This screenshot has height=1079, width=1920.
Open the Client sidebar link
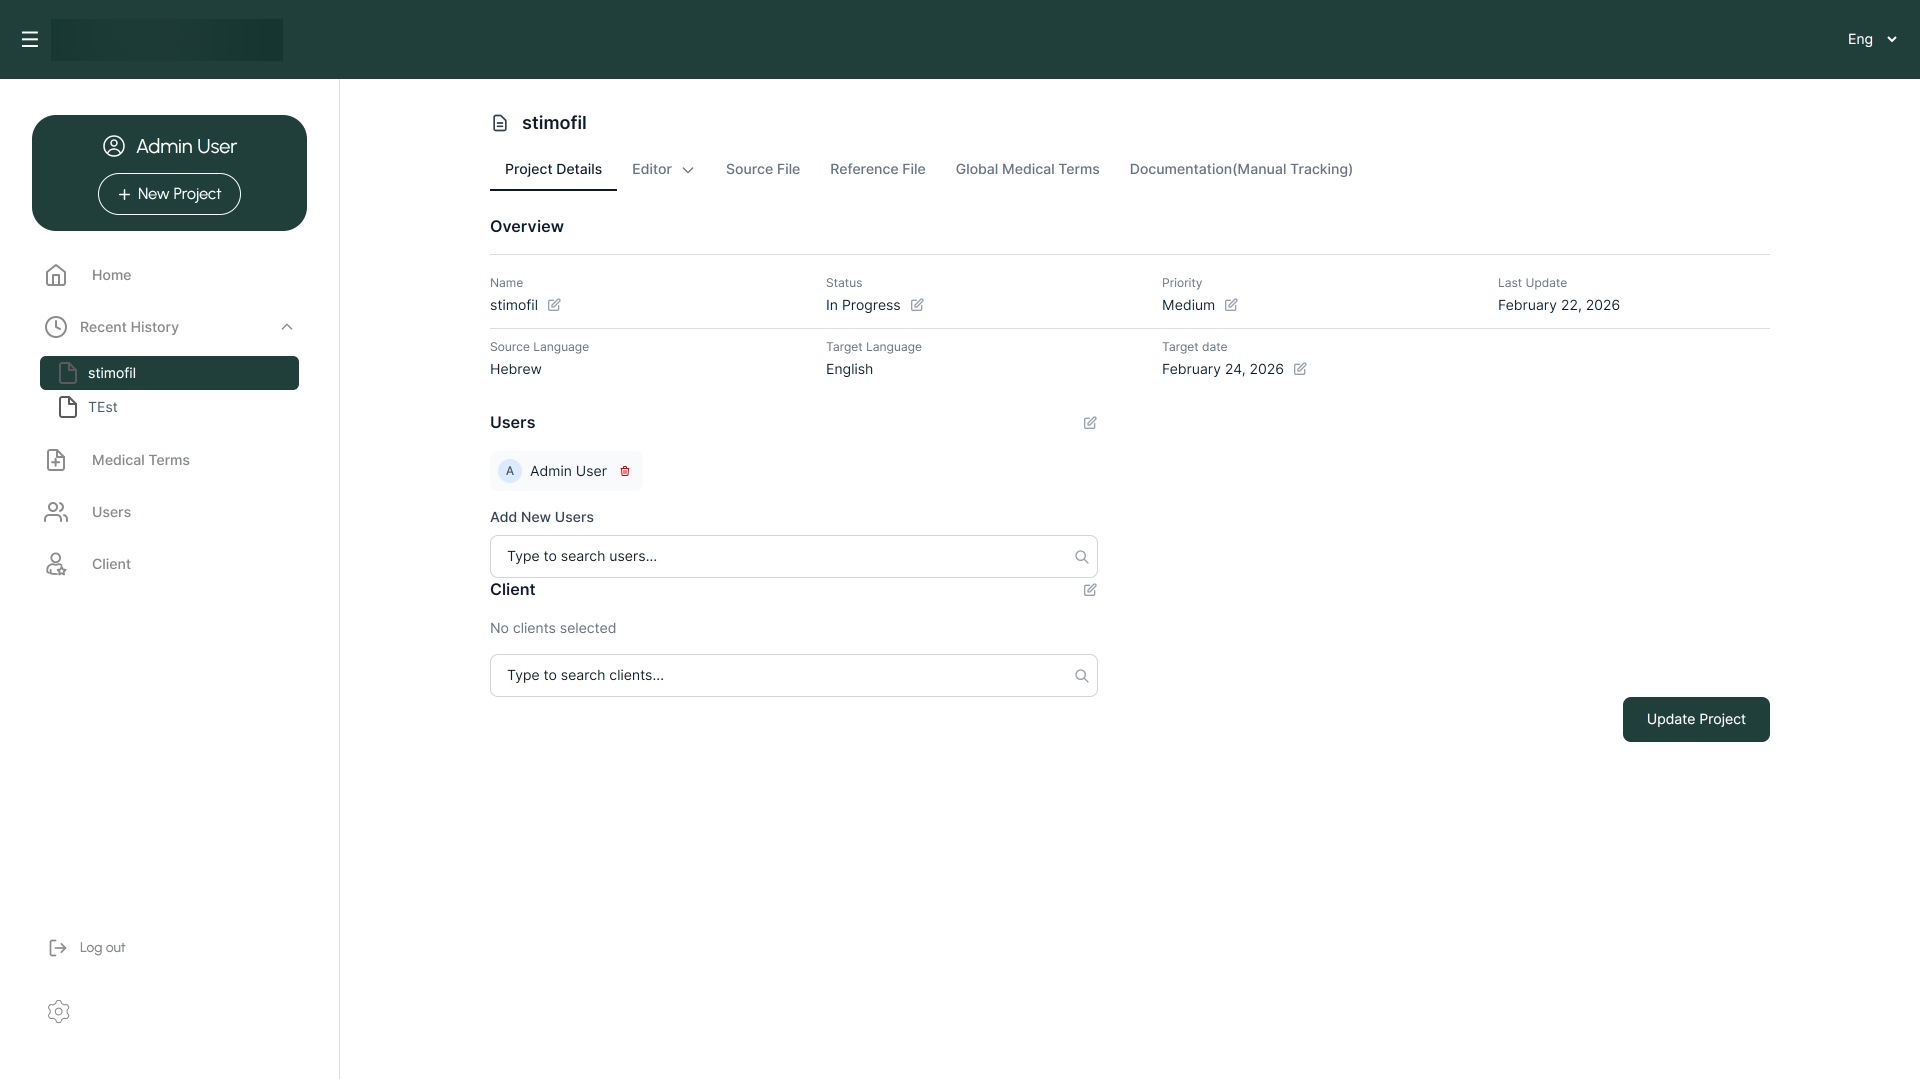[111, 564]
